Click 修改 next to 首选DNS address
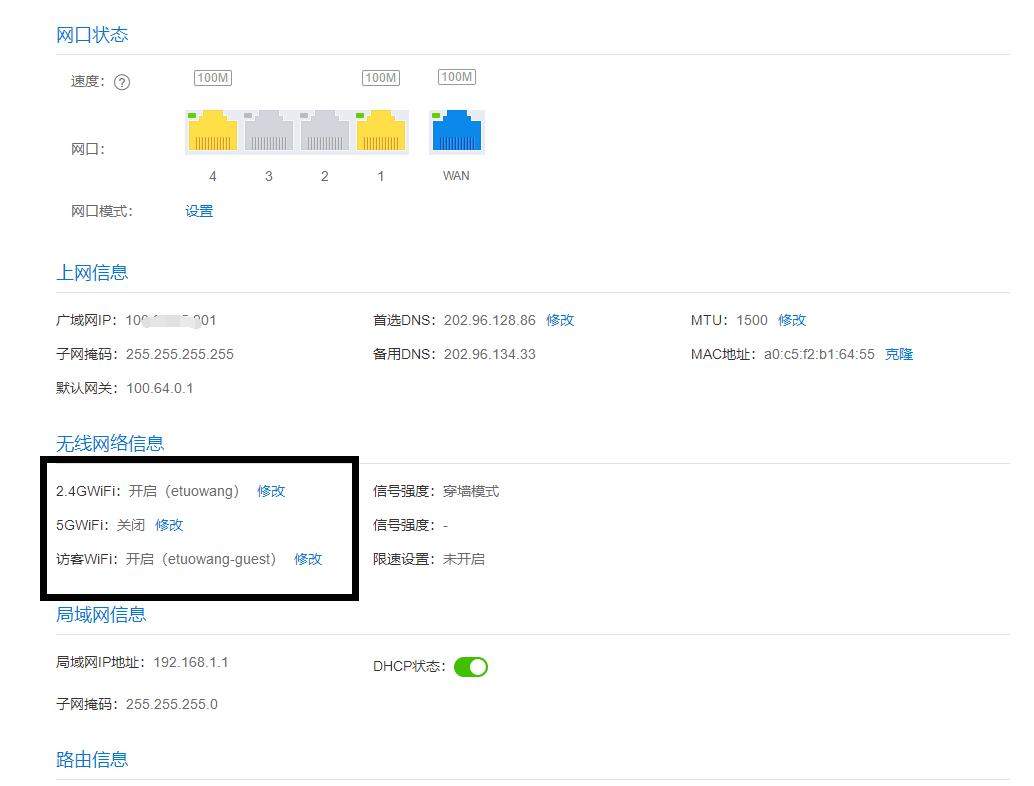Screen dimensions: 1034x786 (559, 320)
